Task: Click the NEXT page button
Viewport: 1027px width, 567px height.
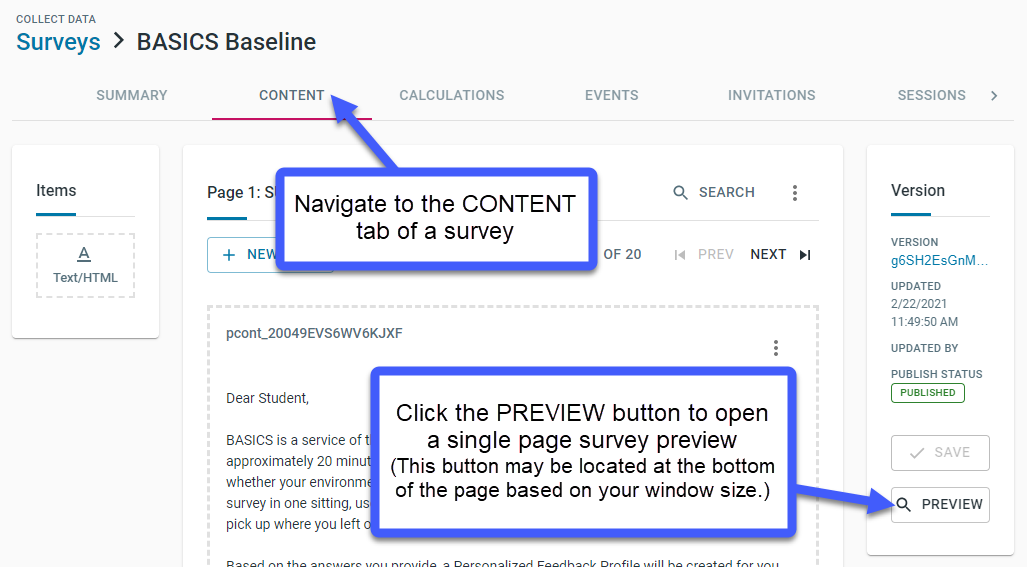Action: [x=768, y=255]
